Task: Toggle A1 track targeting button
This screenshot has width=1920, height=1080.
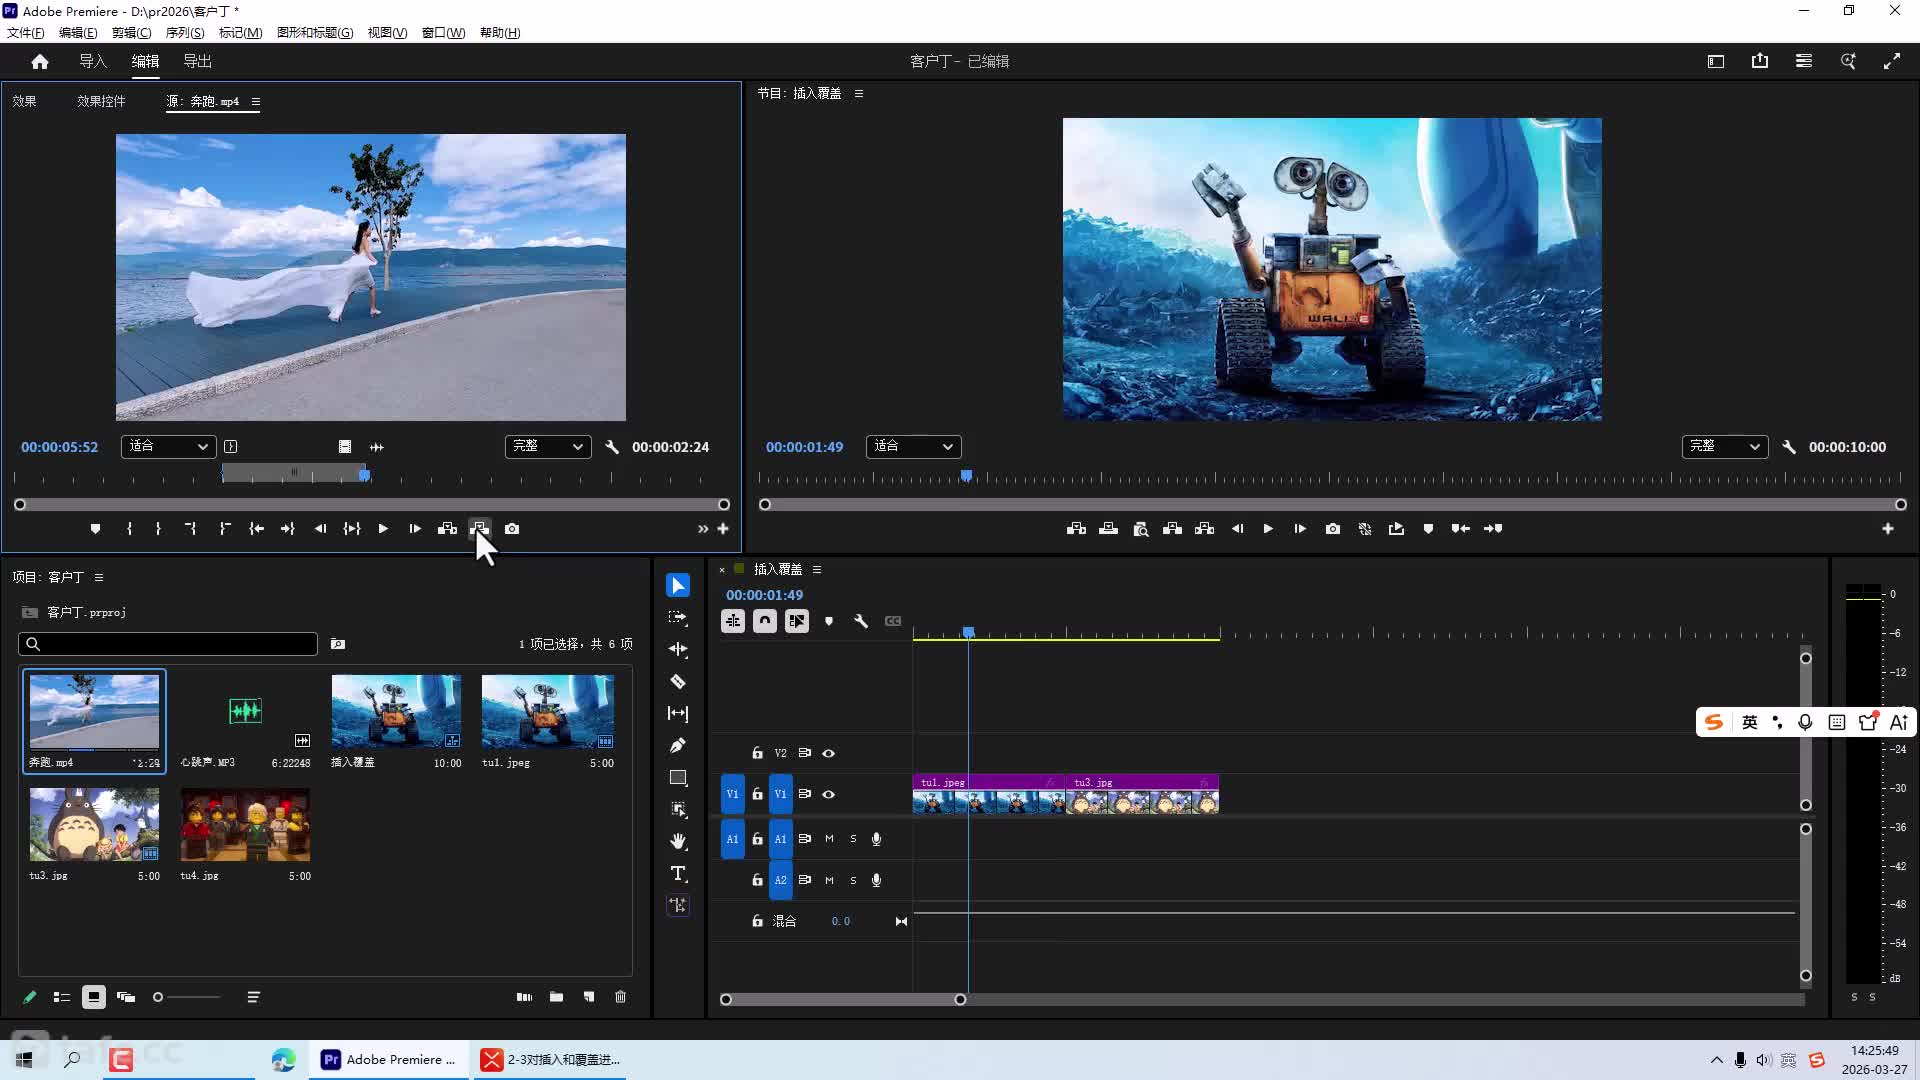Action: pyautogui.click(x=780, y=839)
